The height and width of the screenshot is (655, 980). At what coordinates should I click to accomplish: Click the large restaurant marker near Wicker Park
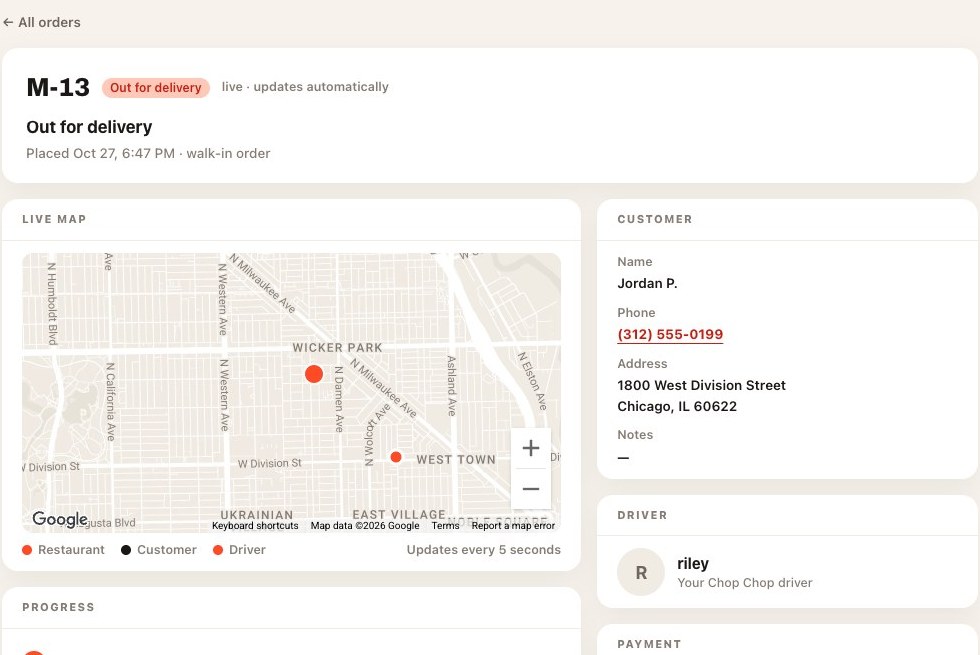pyautogui.click(x=314, y=374)
